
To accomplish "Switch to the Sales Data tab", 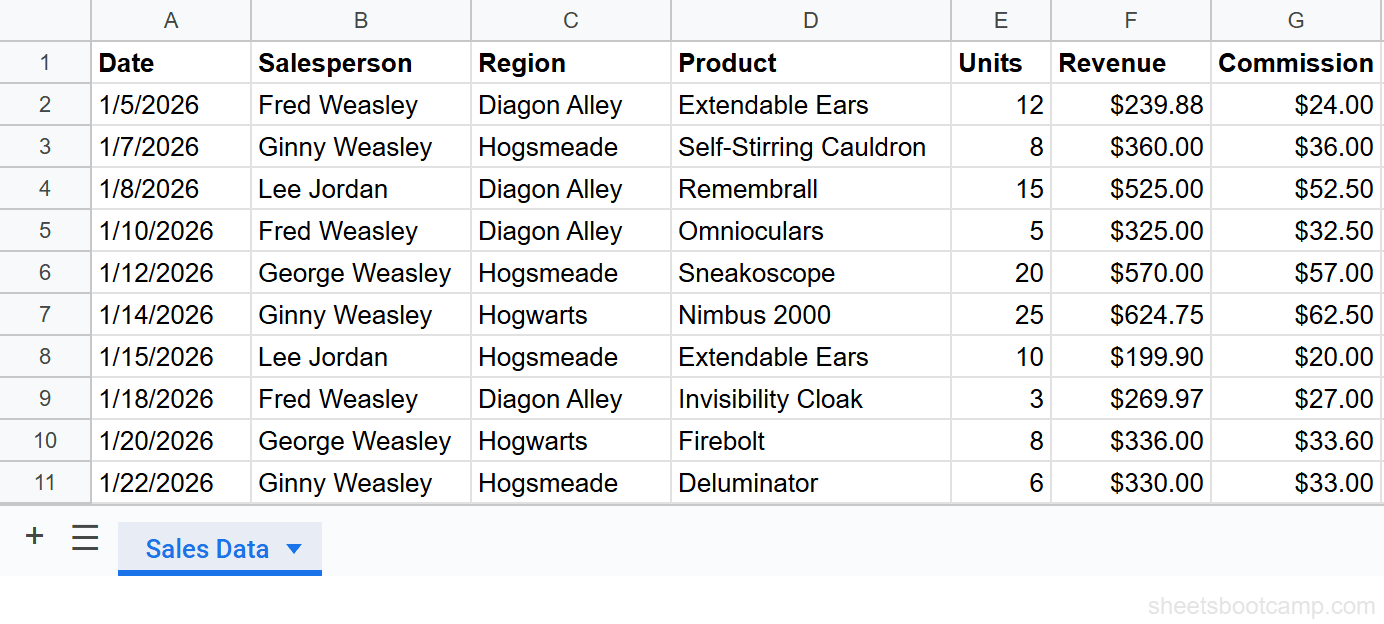I will (207, 548).
